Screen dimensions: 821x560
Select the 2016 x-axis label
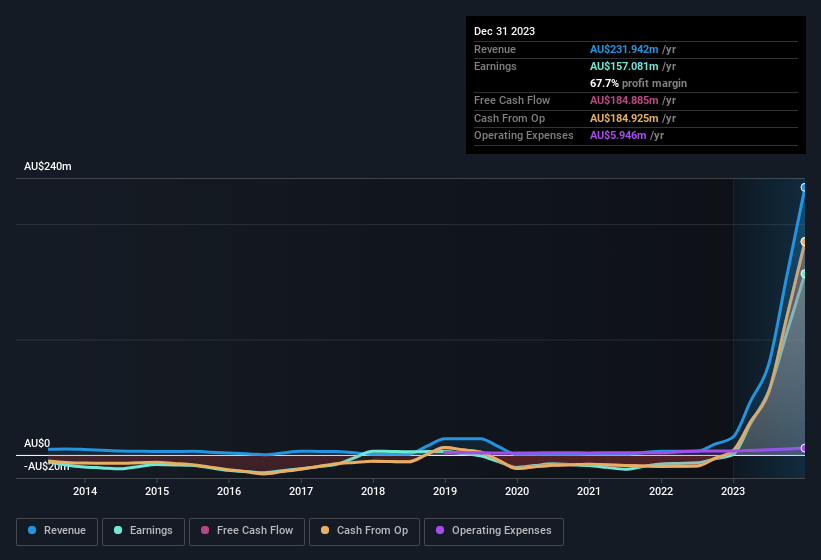[x=229, y=491]
